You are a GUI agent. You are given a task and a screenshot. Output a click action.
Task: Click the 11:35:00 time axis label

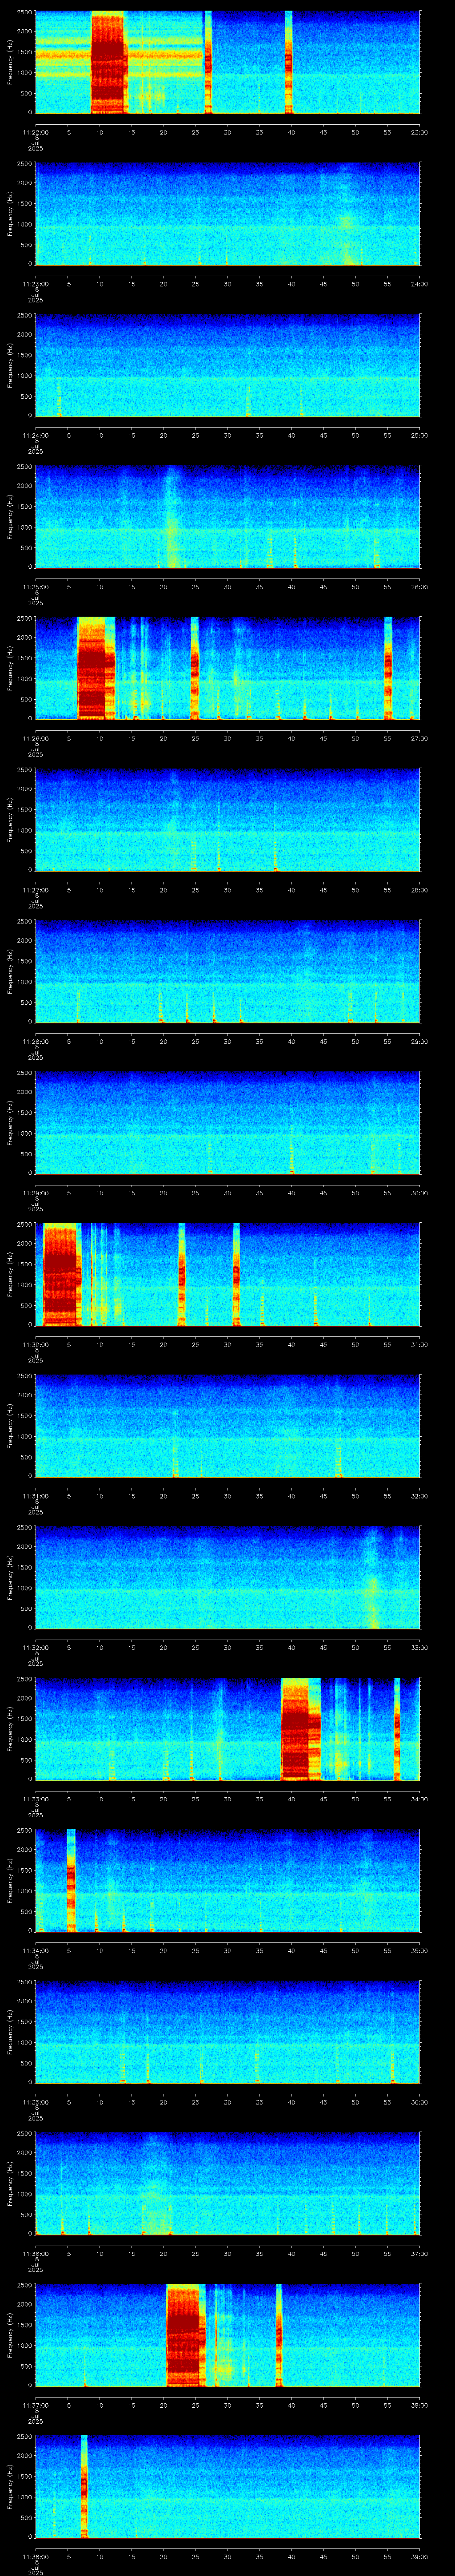click(x=35, y=2102)
